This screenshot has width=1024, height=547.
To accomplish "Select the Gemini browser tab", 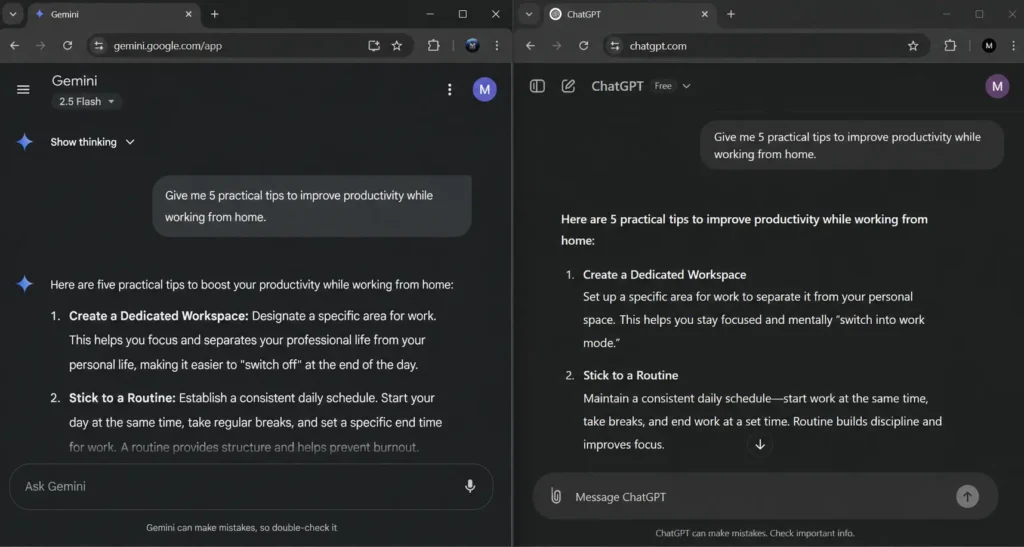I will (114, 14).
